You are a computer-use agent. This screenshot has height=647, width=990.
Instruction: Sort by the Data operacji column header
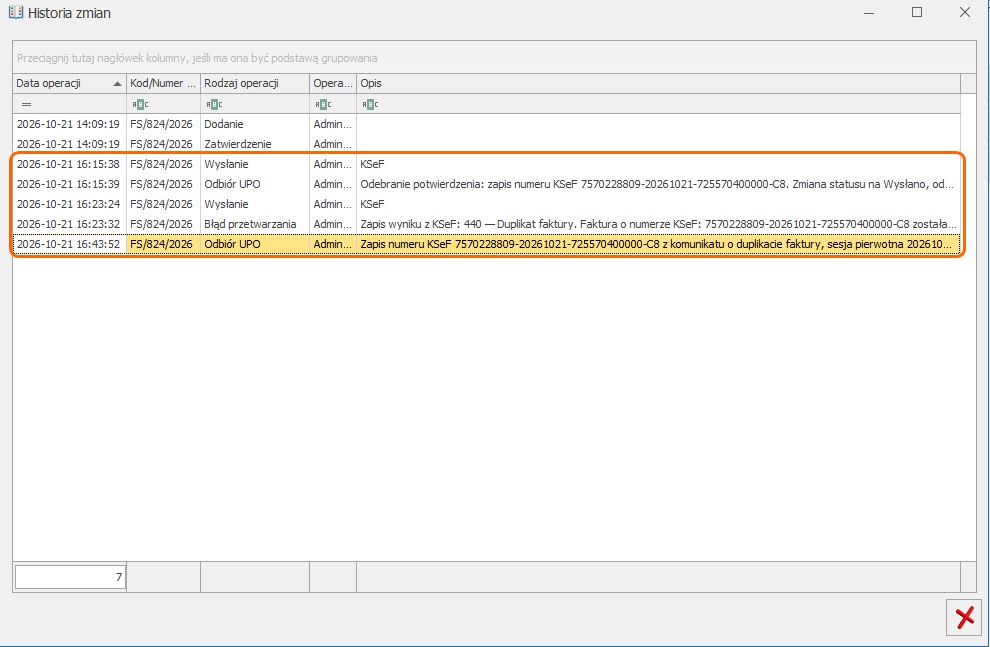(x=69, y=83)
